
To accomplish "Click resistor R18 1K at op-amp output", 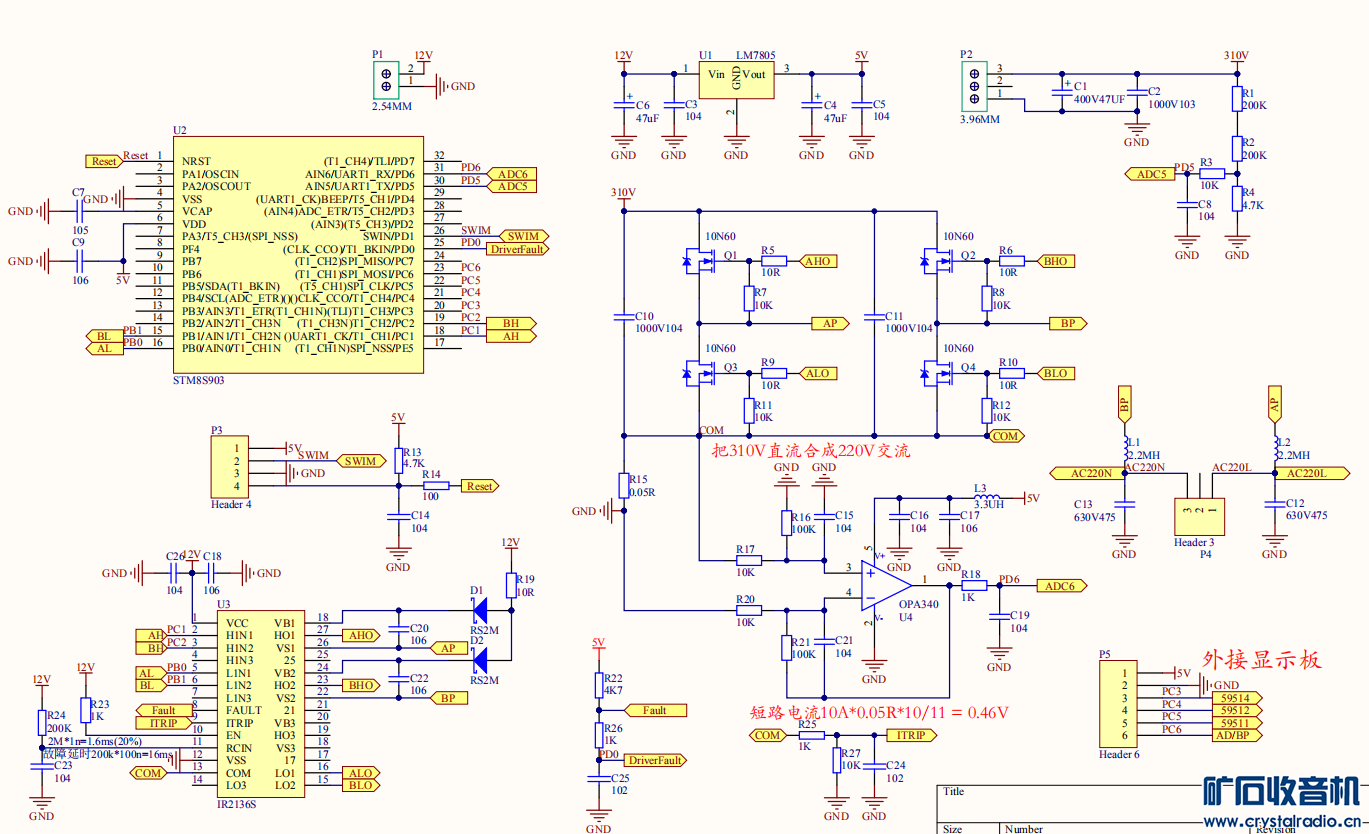I will click(x=973, y=585).
